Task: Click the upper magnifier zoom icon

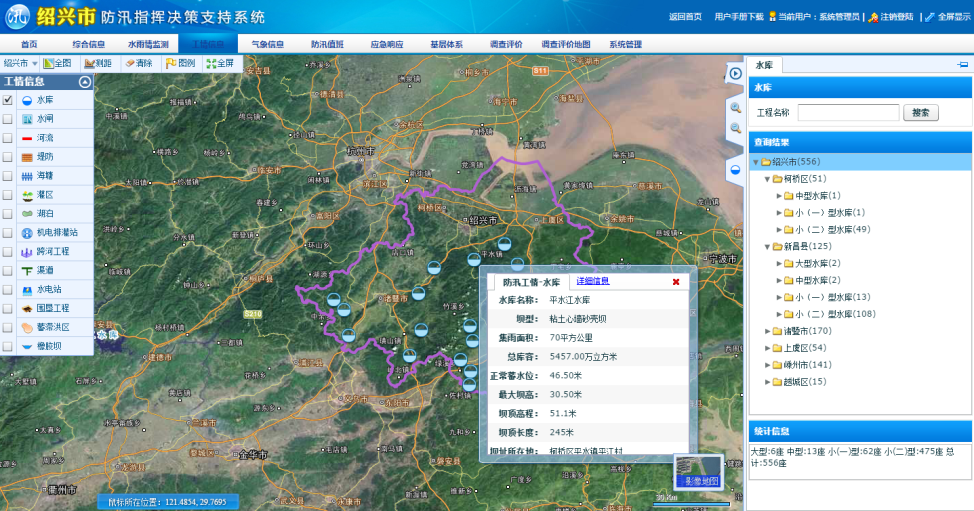Action: (735, 107)
